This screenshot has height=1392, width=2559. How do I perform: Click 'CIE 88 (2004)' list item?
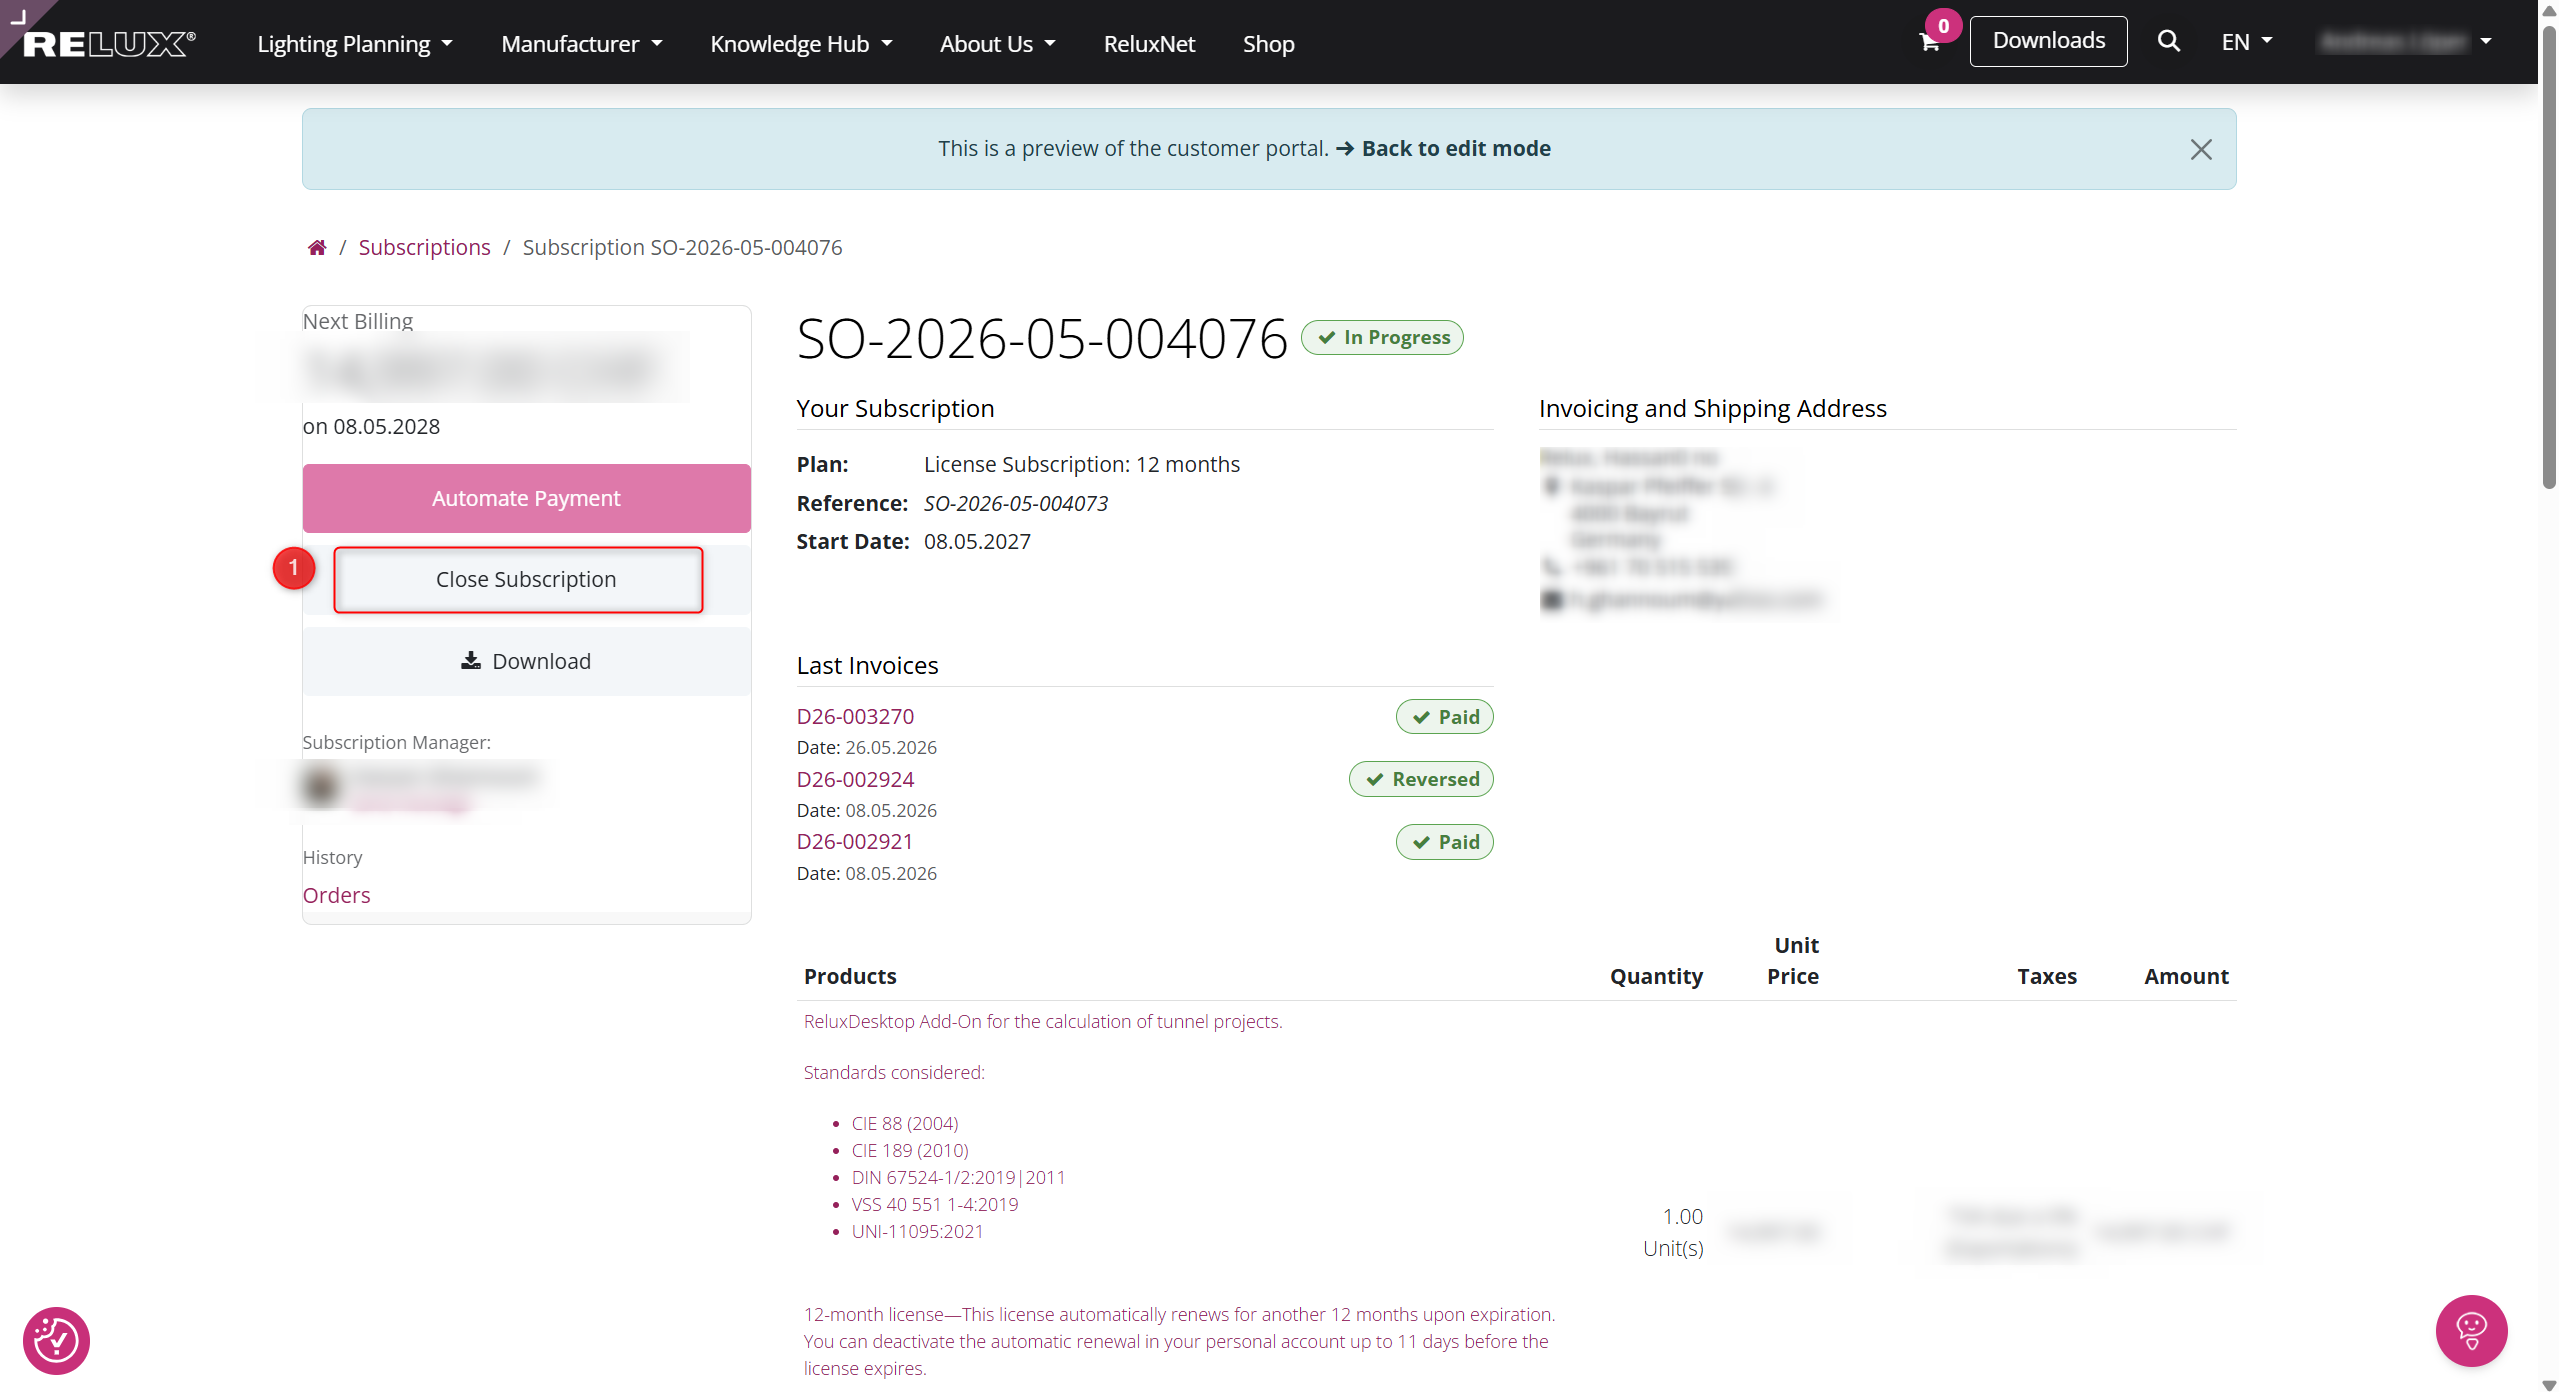[905, 1123]
